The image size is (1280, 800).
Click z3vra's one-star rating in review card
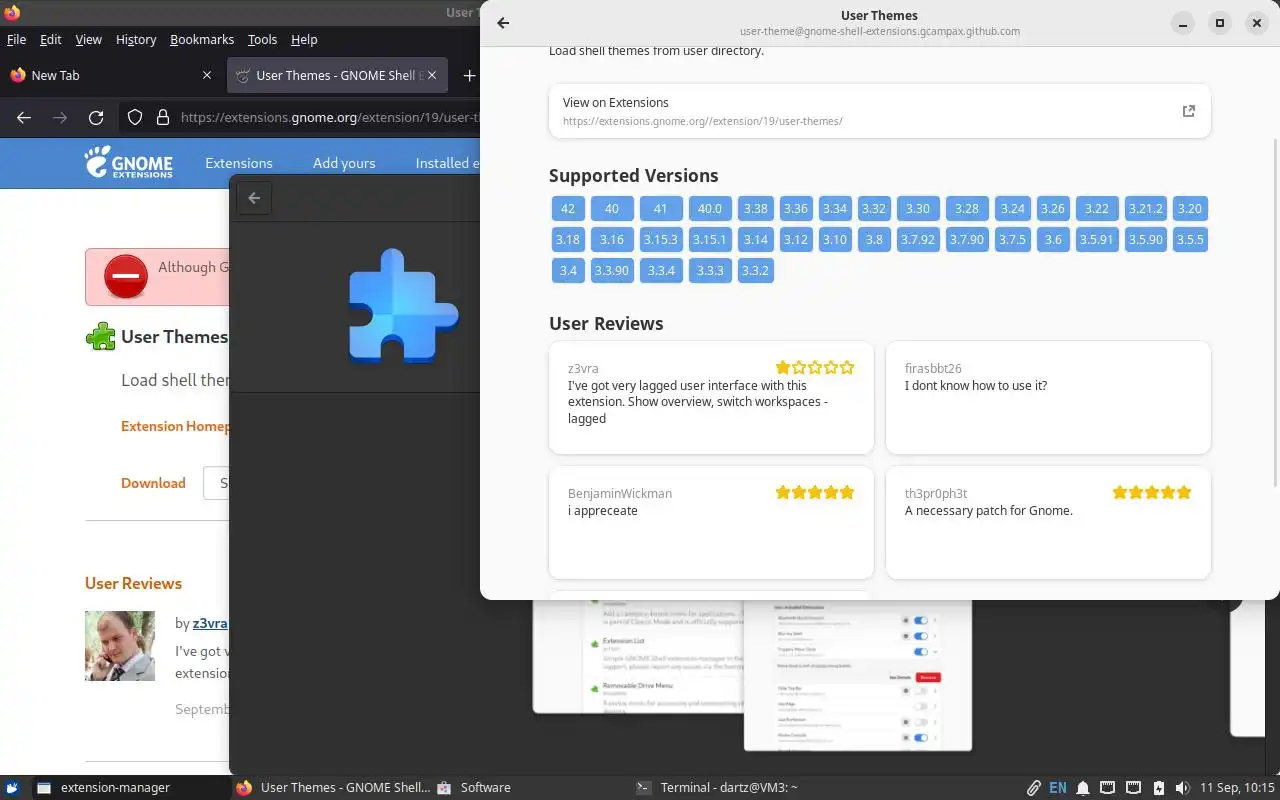coord(815,368)
